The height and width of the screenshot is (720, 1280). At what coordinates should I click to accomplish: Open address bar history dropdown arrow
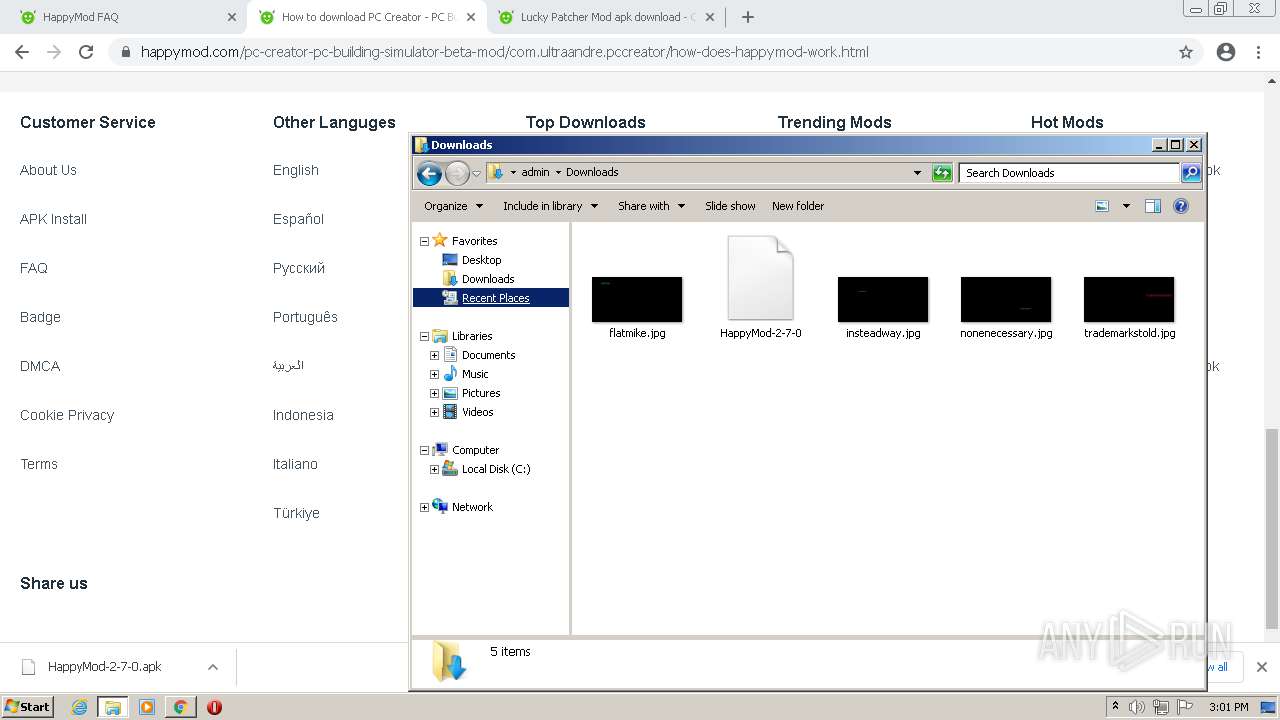[x=917, y=173]
